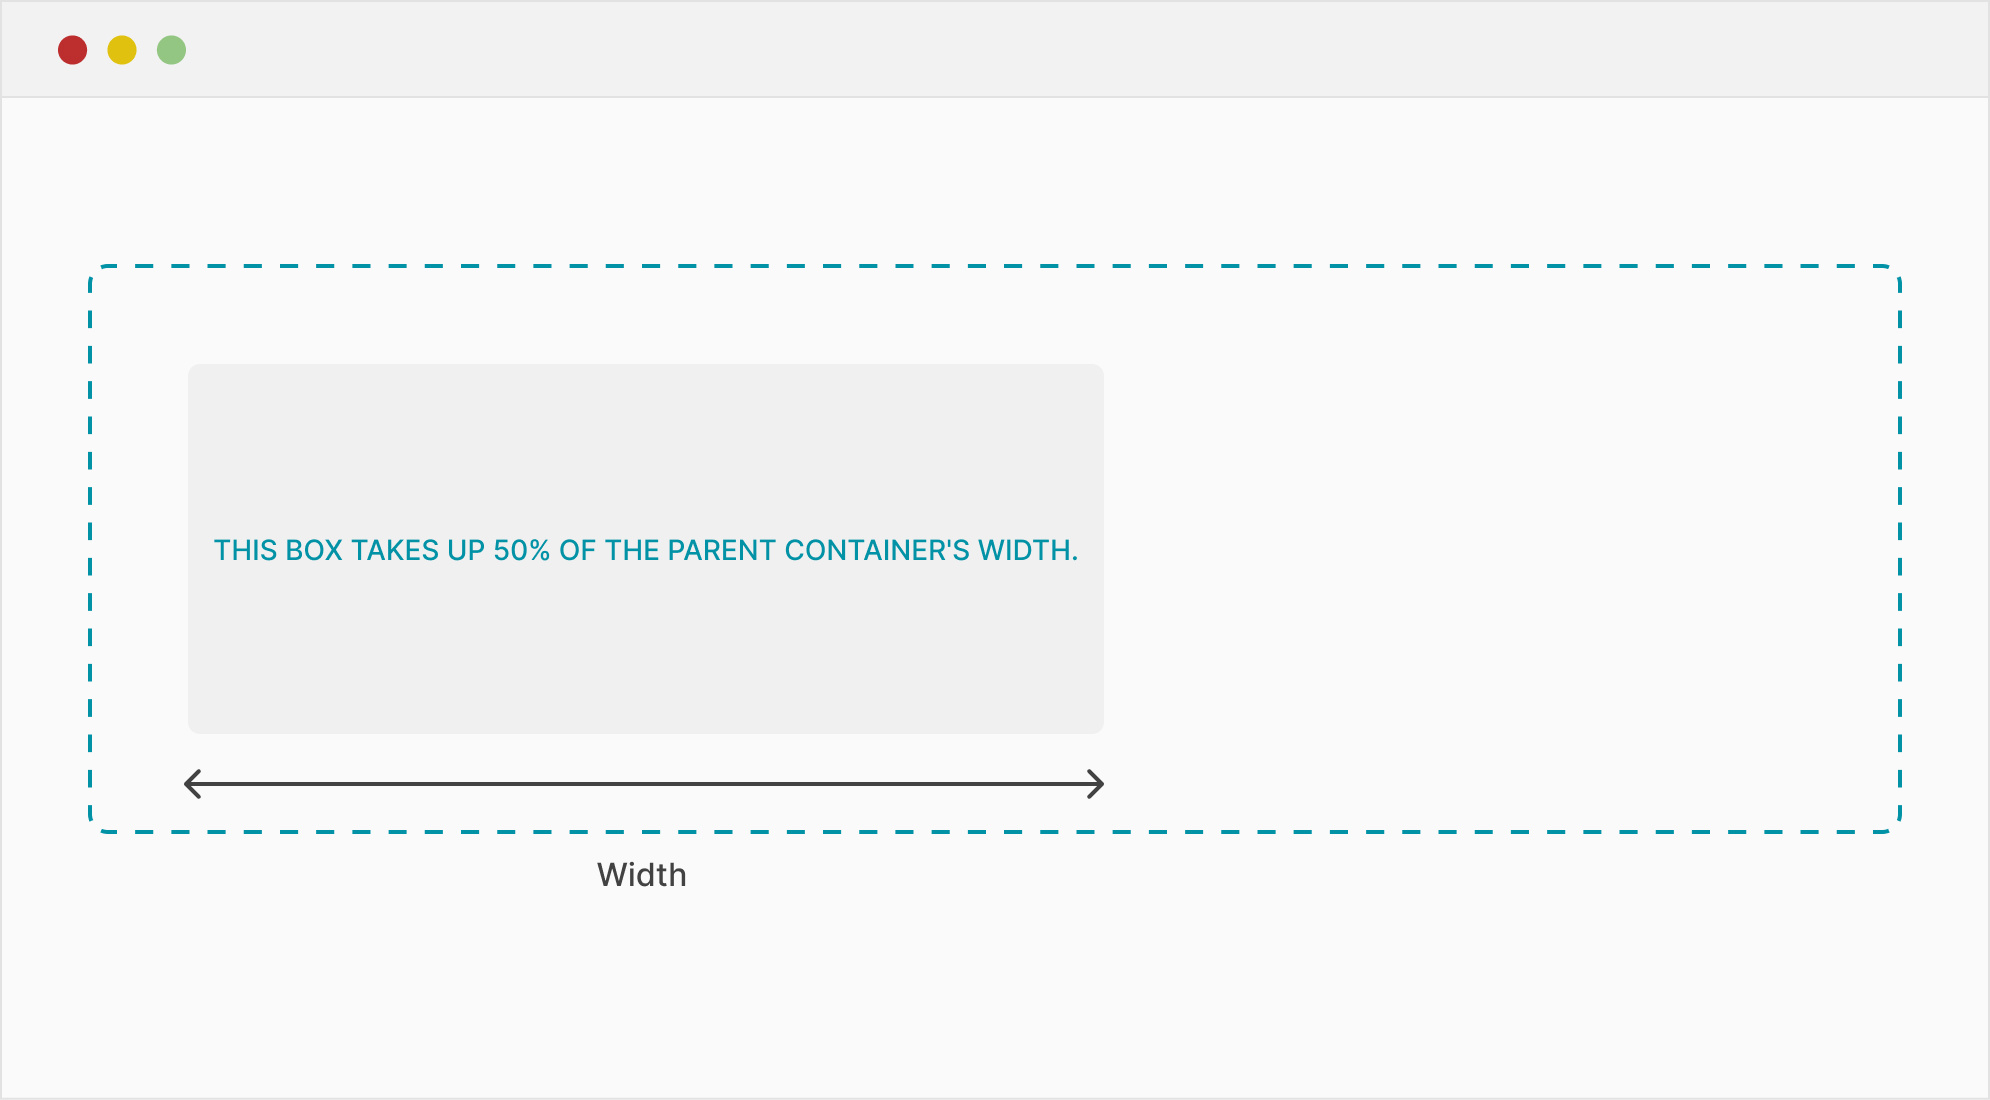This screenshot has width=1990, height=1100.
Task: Click the gray box above its text
Action: (645, 440)
